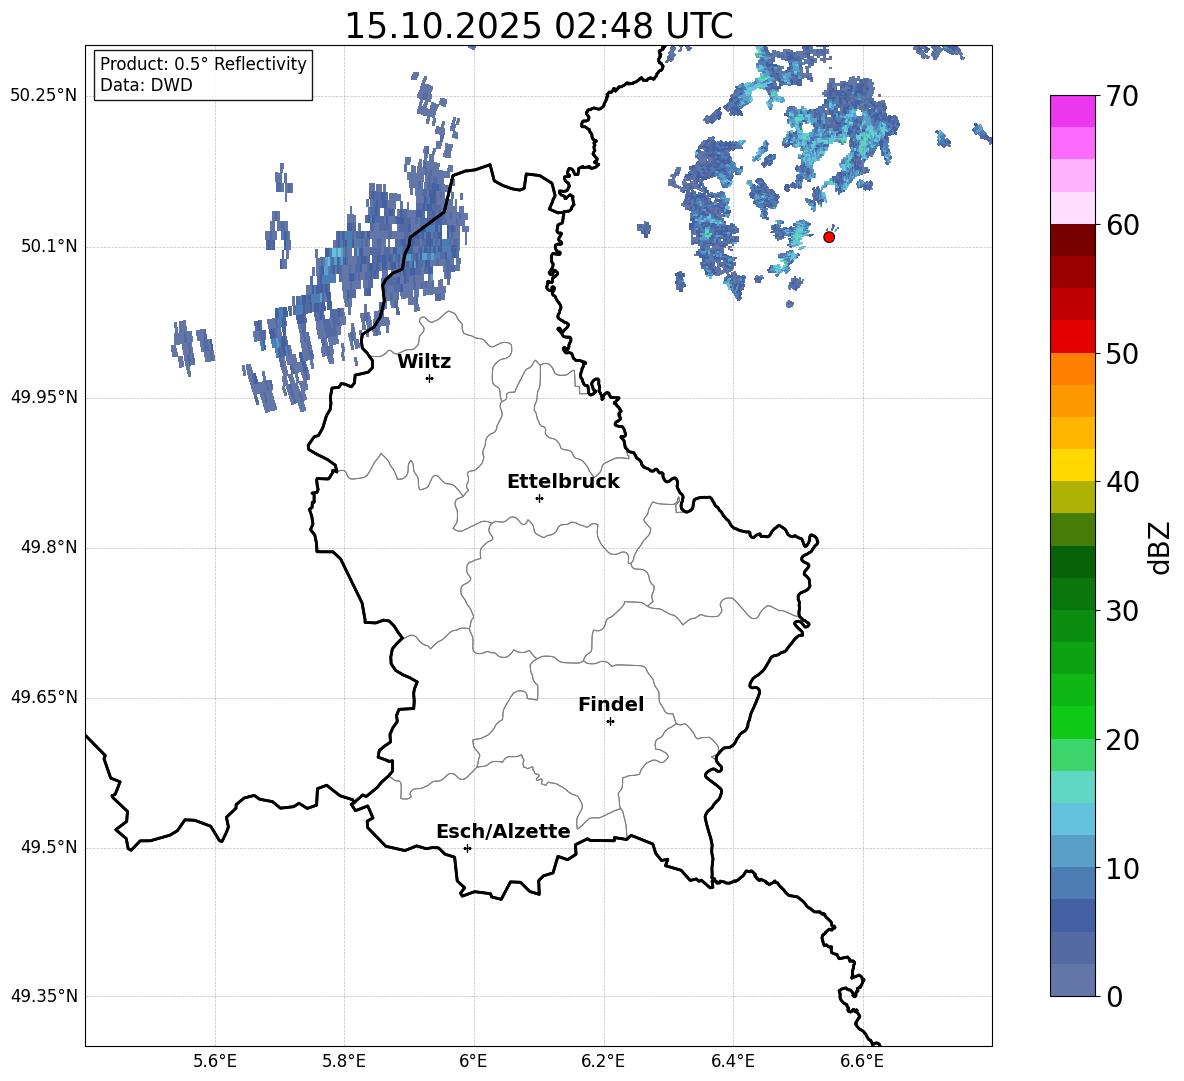Viewport: 1184px width, 1081px height.
Task: Click the Esch/Alzette city label
Action: [503, 832]
